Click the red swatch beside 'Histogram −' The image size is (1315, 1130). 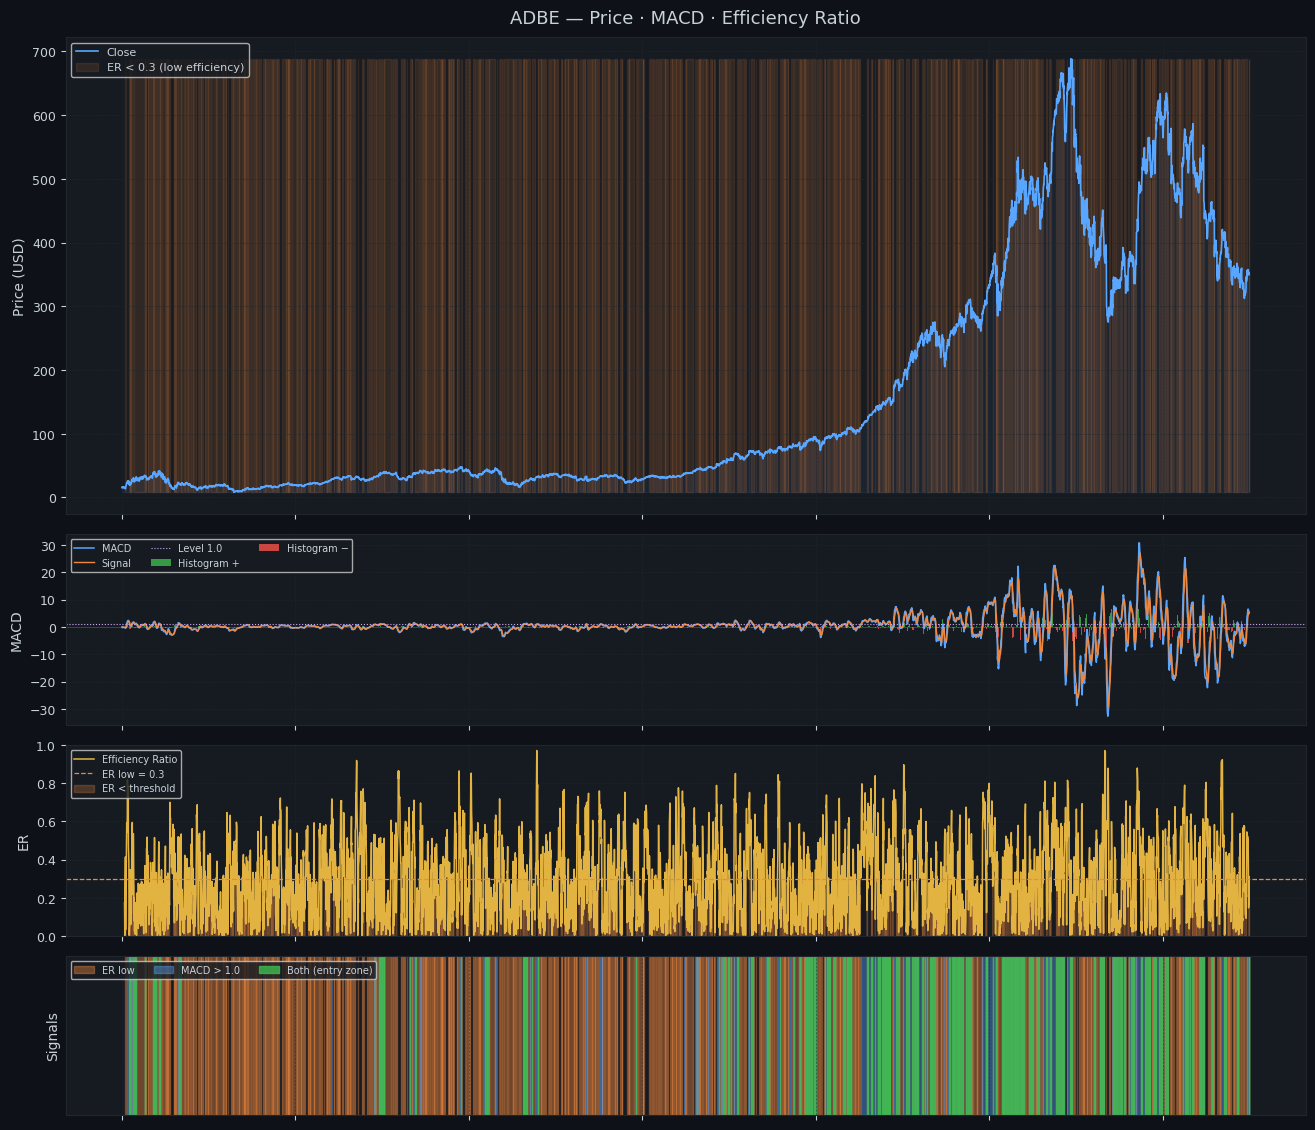click(269, 548)
